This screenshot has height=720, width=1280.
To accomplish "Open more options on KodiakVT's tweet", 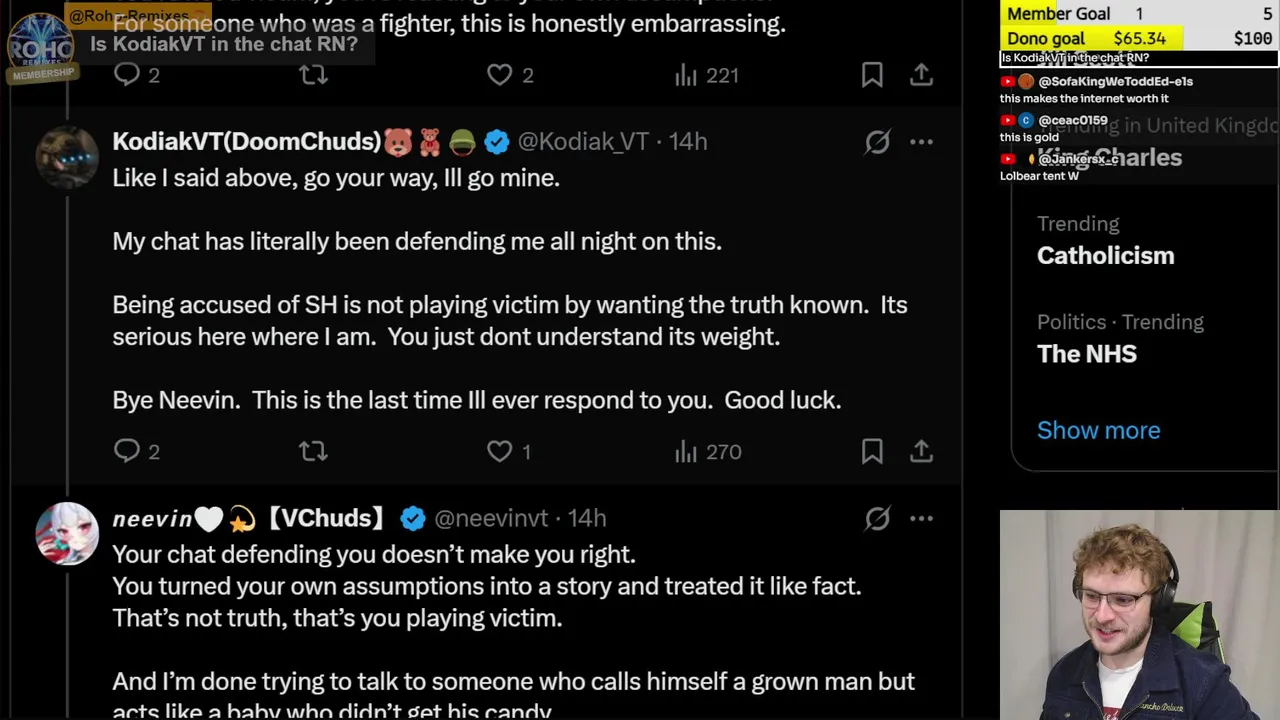I will (x=921, y=142).
